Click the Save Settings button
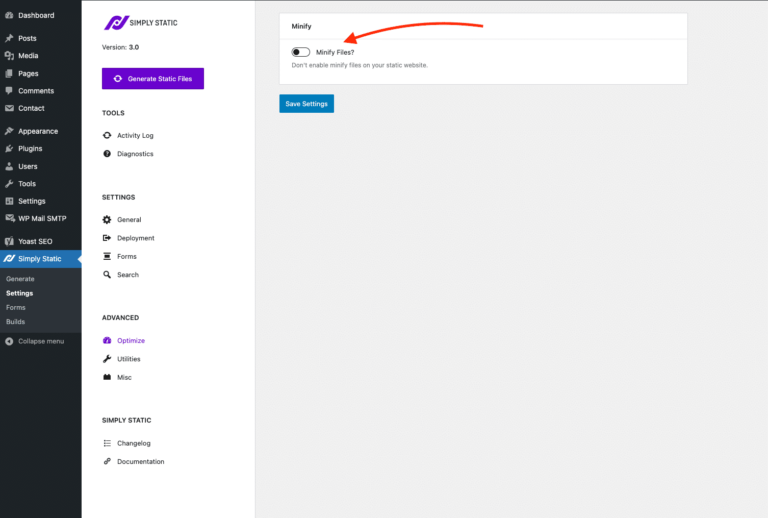The image size is (768, 518). tap(306, 104)
